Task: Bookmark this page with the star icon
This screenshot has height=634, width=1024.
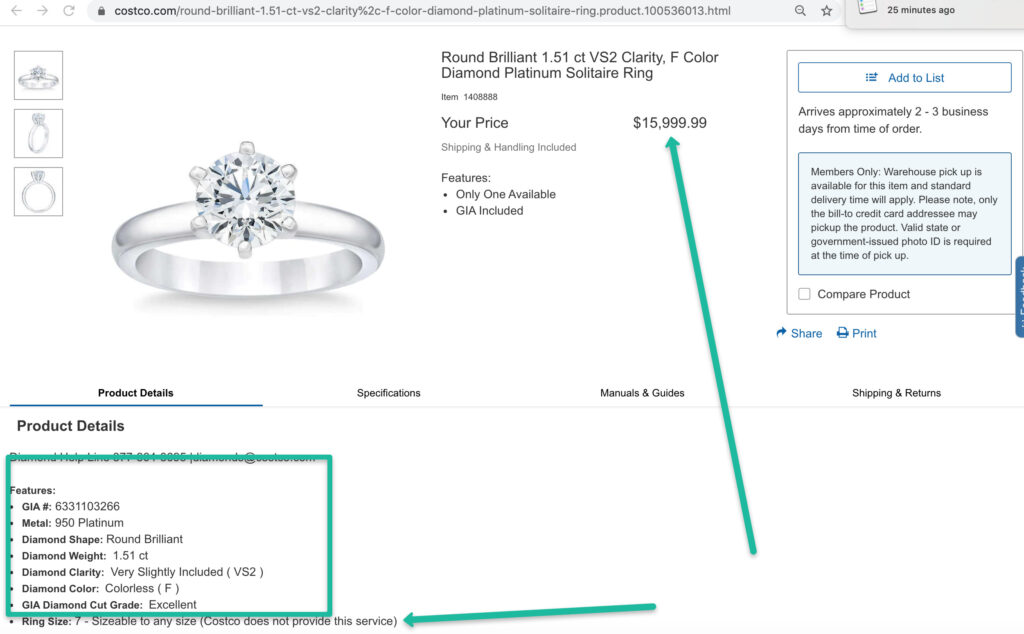Action: [x=827, y=11]
